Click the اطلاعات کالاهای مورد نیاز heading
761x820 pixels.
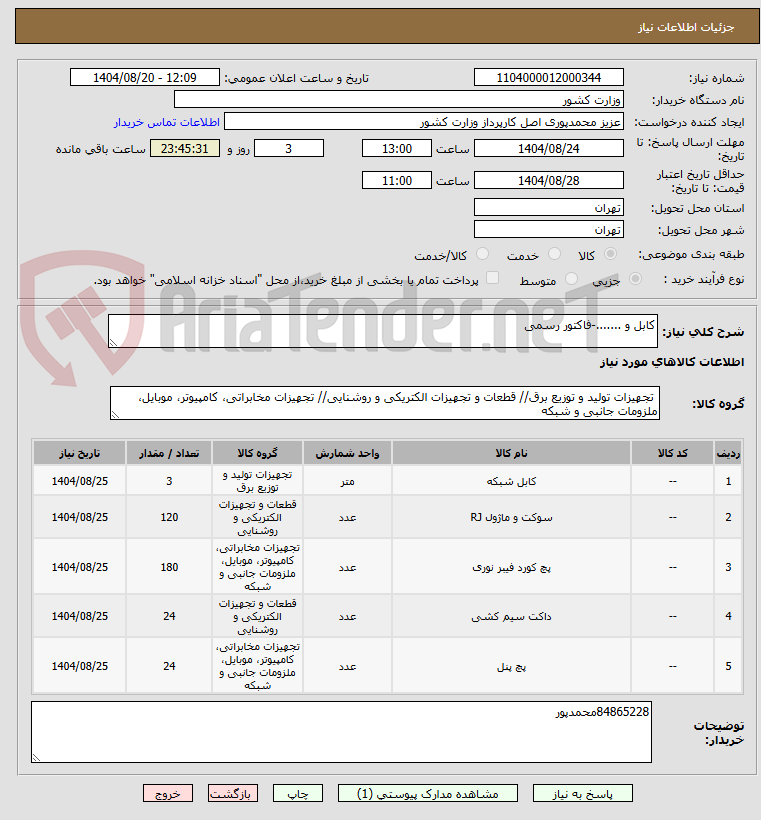point(672,362)
